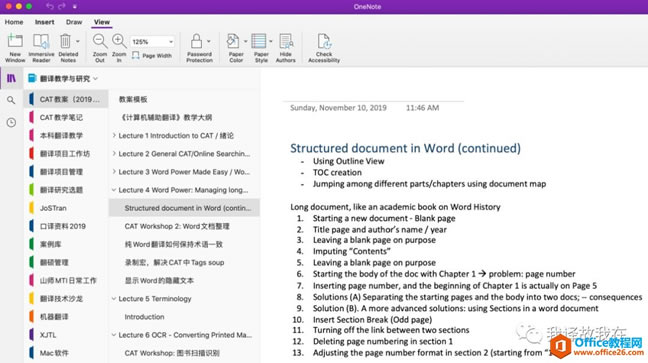Open the 翻译项目管理 section
The image size is (648, 363).
[x=66, y=172]
